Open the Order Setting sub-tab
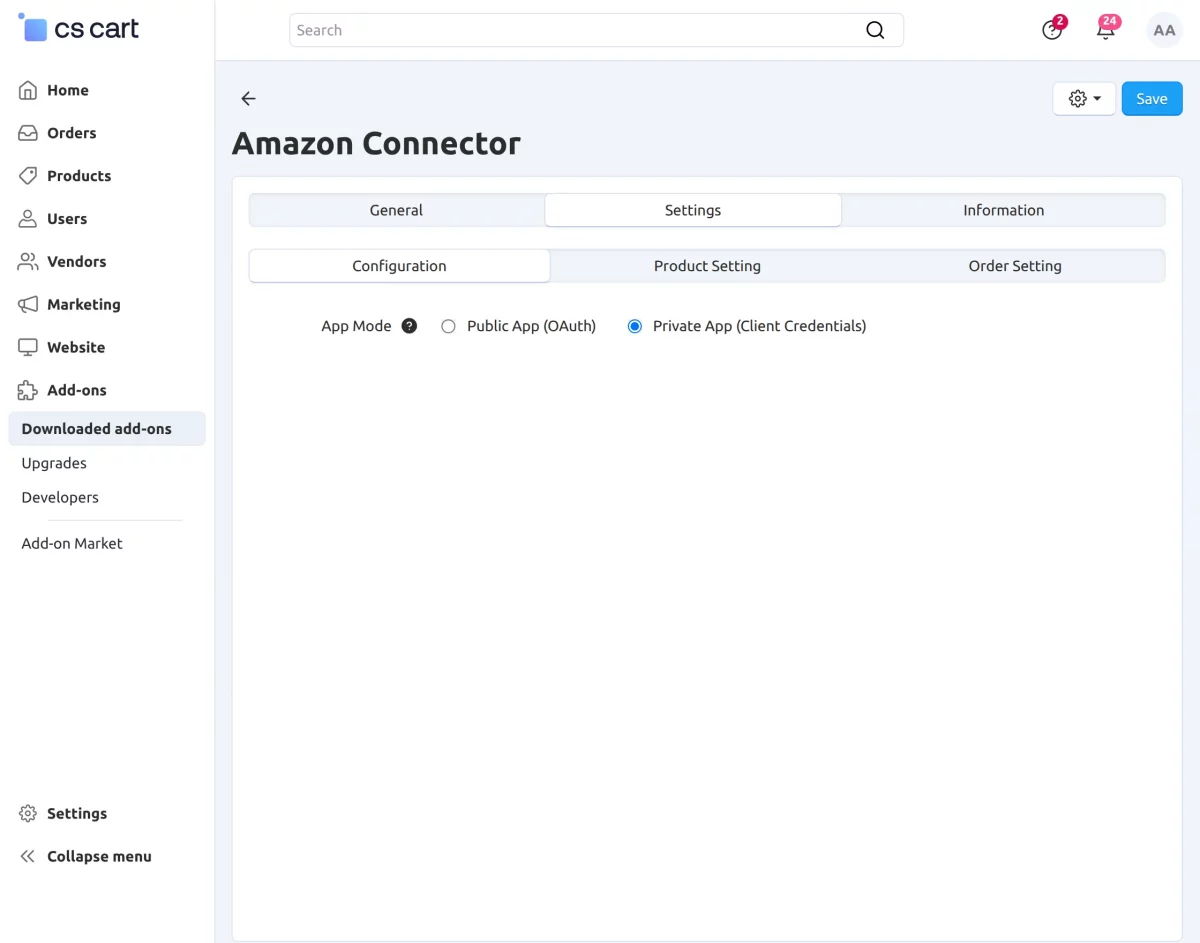1200x943 pixels. pyautogui.click(x=1015, y=266)
